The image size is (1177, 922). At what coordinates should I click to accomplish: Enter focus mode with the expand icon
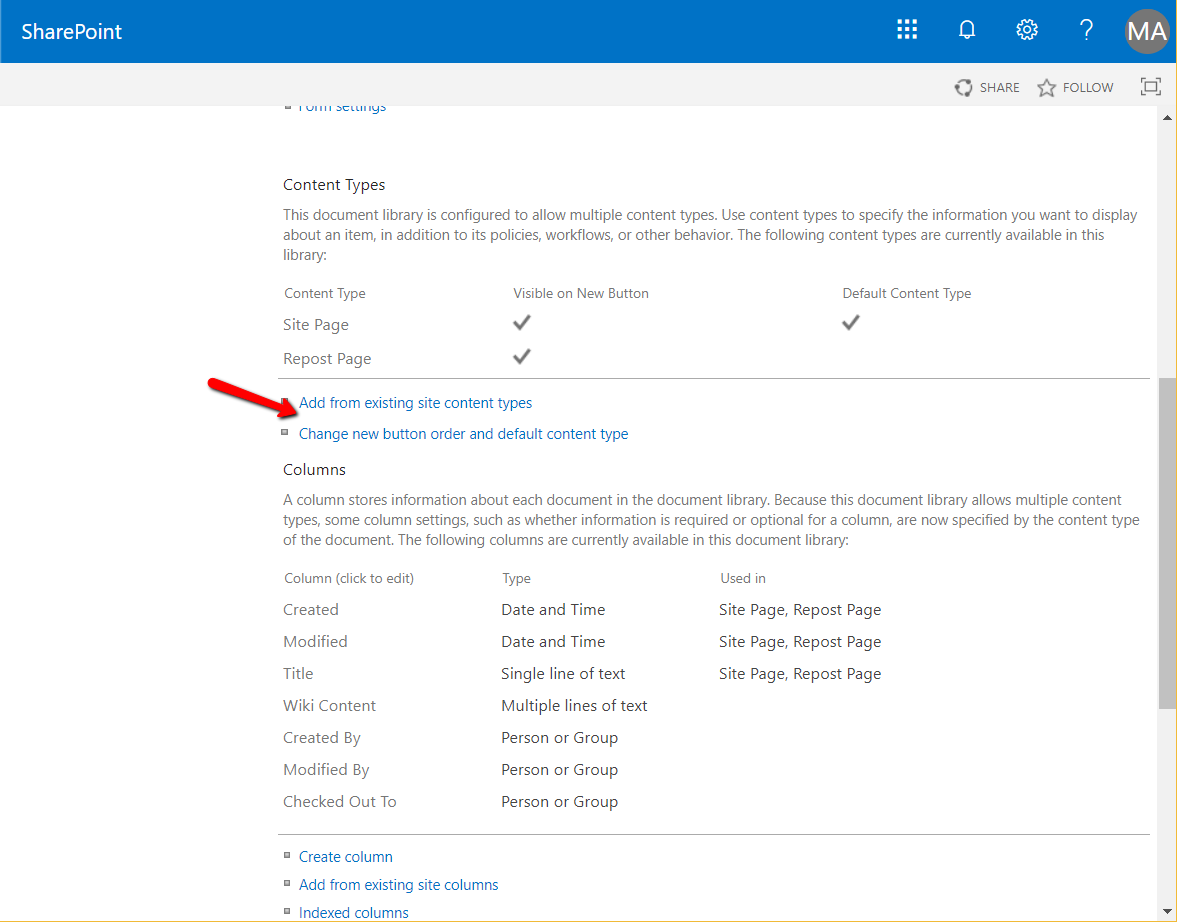tap(1150, 87)
